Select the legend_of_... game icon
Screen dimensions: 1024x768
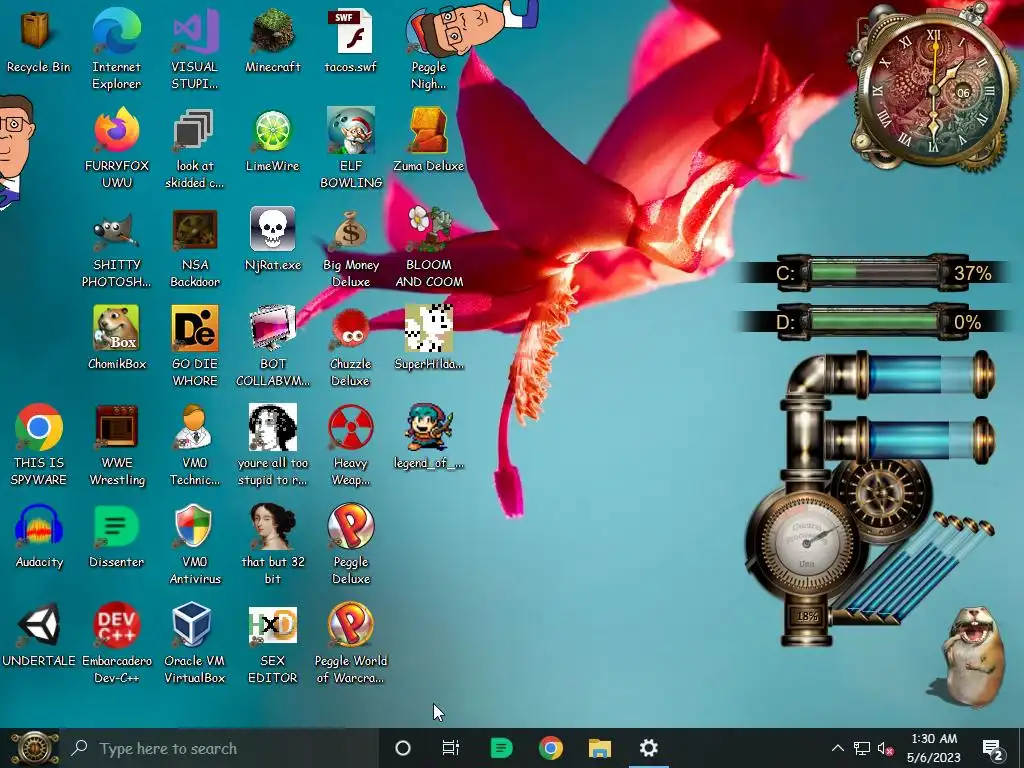[x=428, y=436]
